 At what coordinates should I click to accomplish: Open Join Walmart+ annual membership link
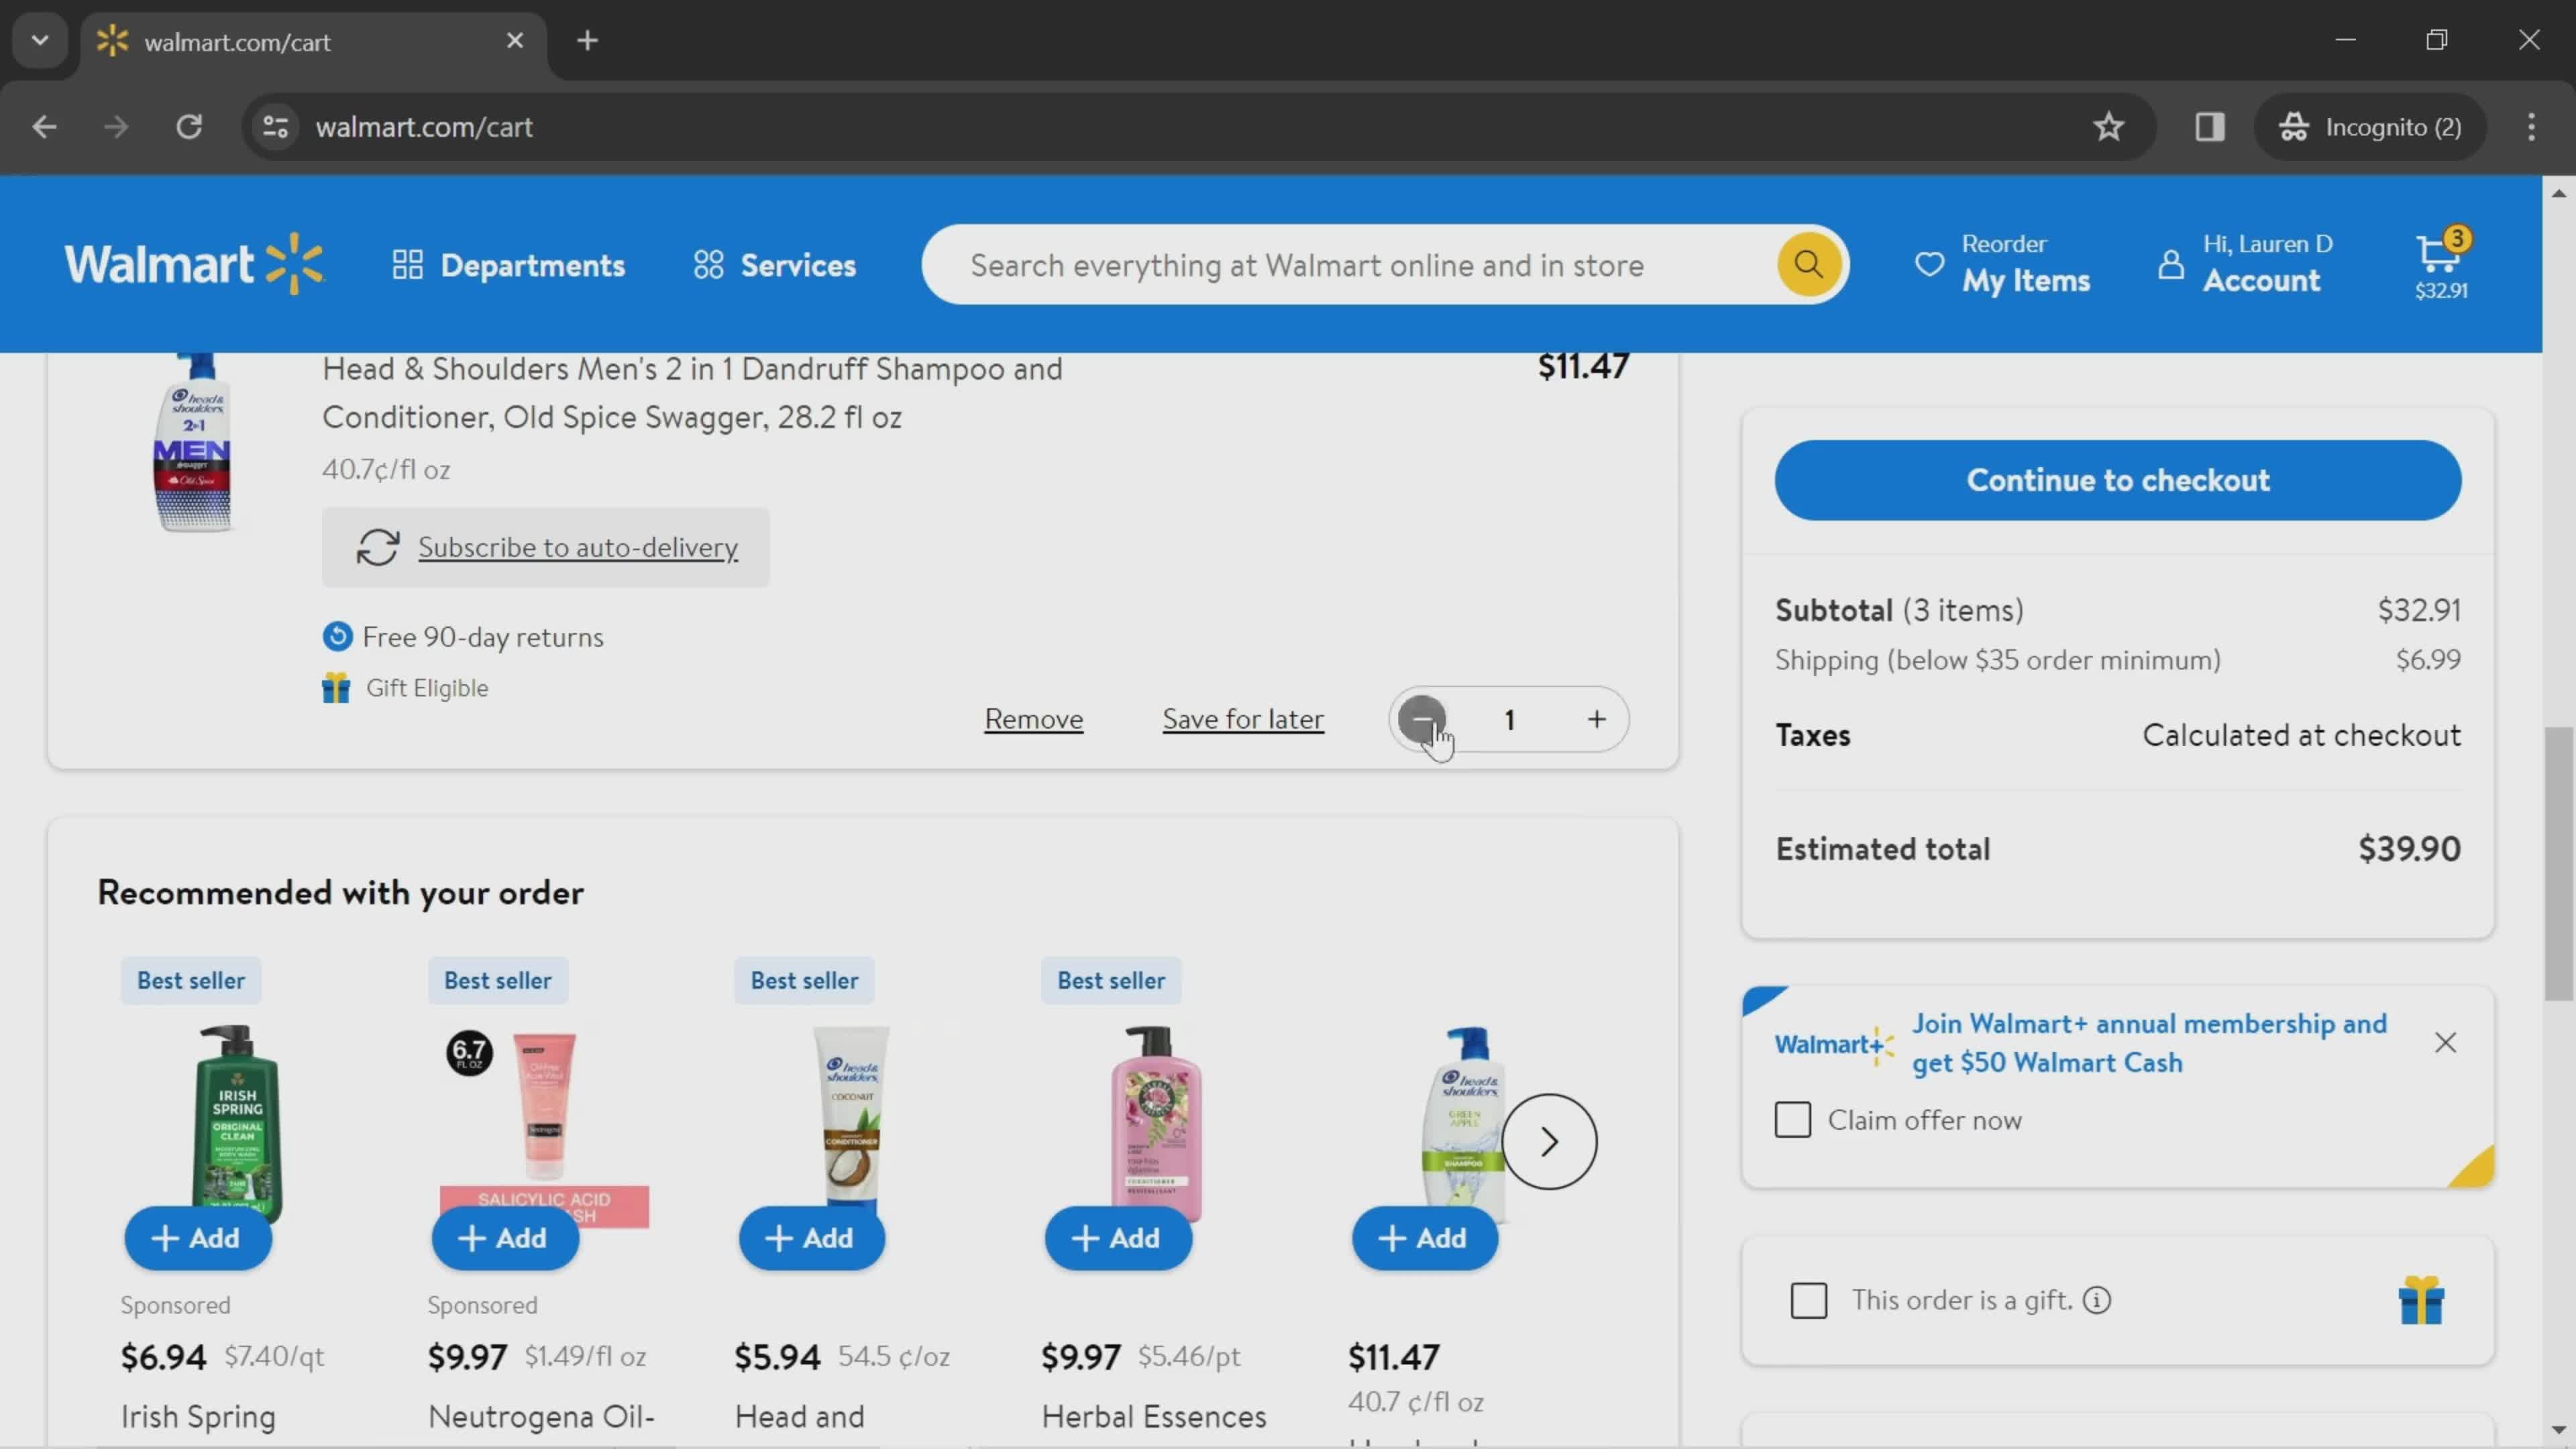(2149, 1042)
